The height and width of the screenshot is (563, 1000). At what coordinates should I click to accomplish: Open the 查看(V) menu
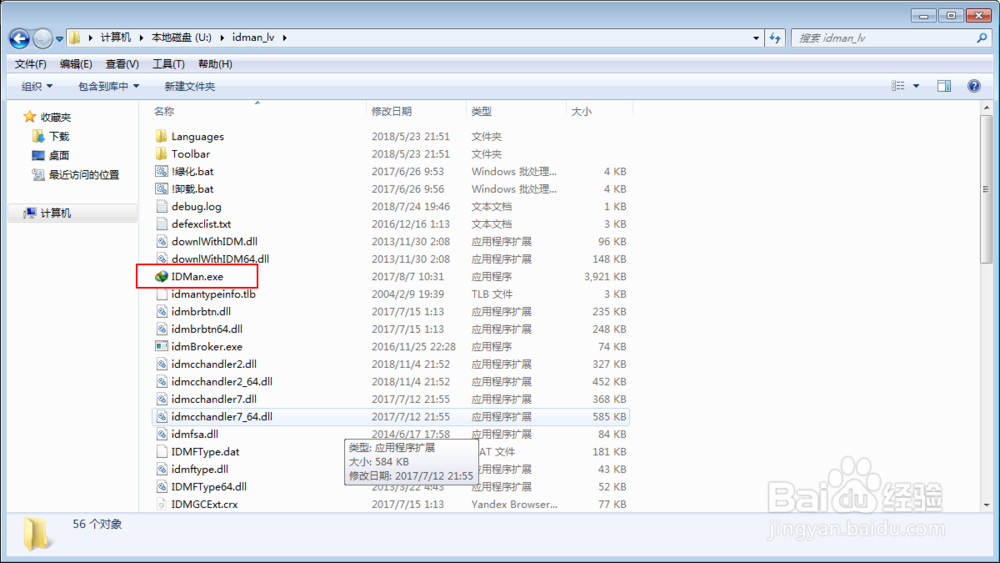pyautogui.click(x=122, y=64)
